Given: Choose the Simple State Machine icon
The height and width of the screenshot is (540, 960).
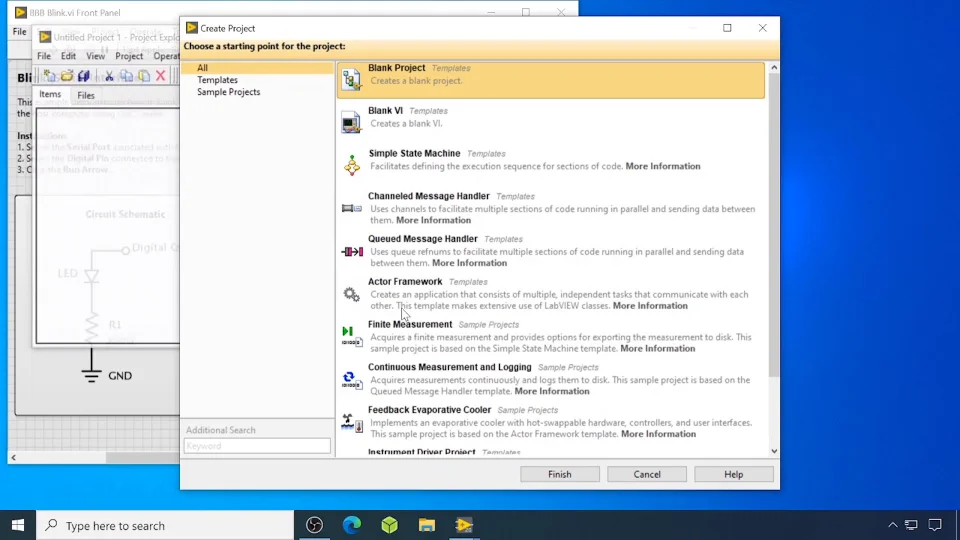Looking at the screenshot, I should (351, 166).
